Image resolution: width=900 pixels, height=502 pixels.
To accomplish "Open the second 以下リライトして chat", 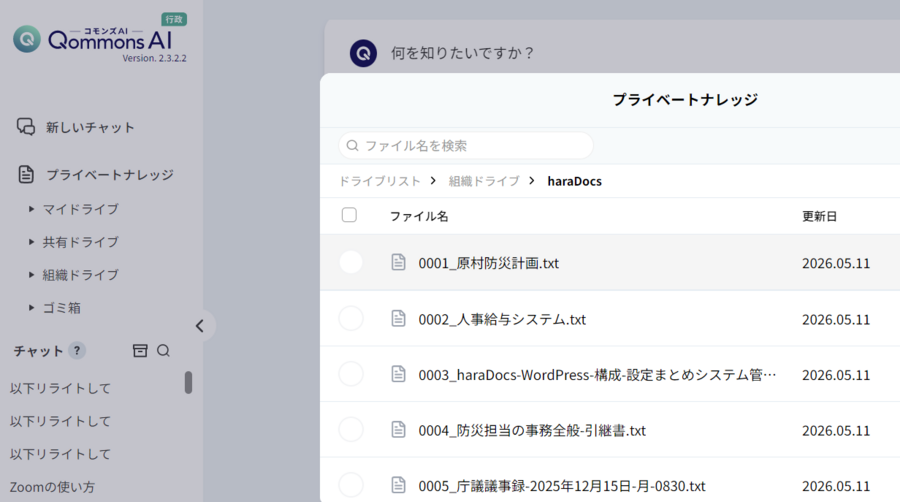I will click(60, 421).
